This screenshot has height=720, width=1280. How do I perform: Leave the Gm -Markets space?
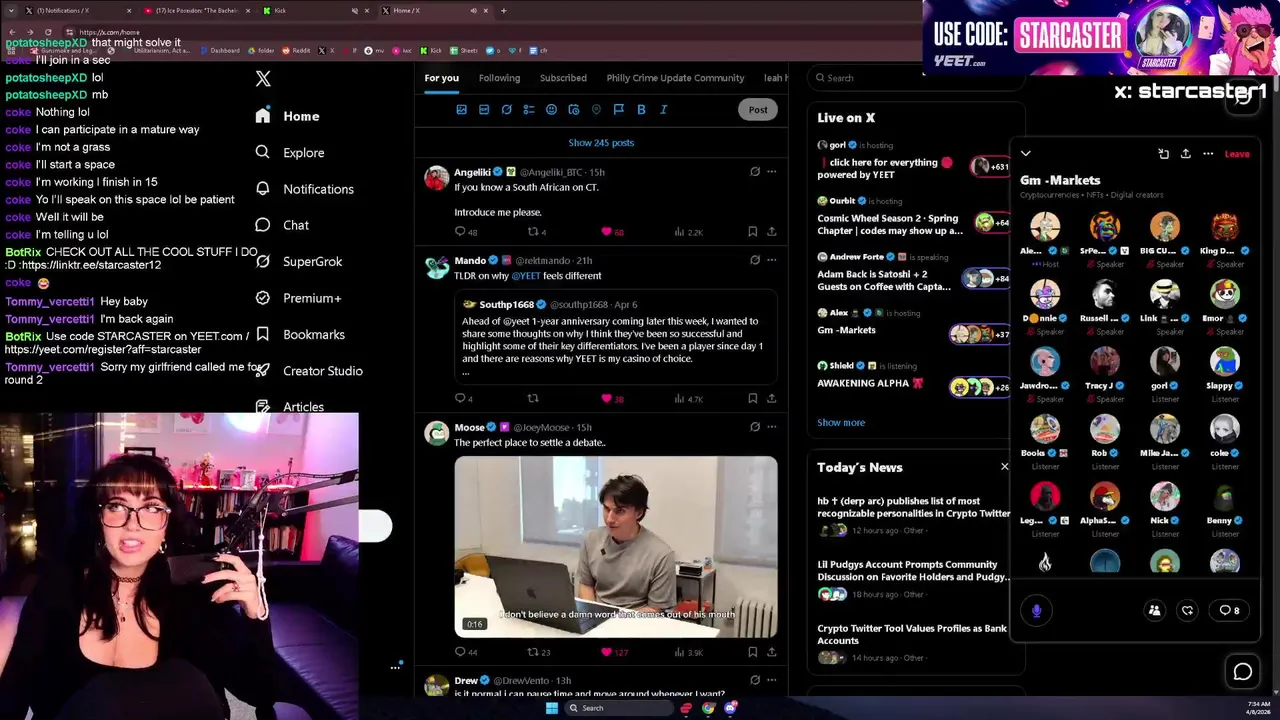point(1237,154)
